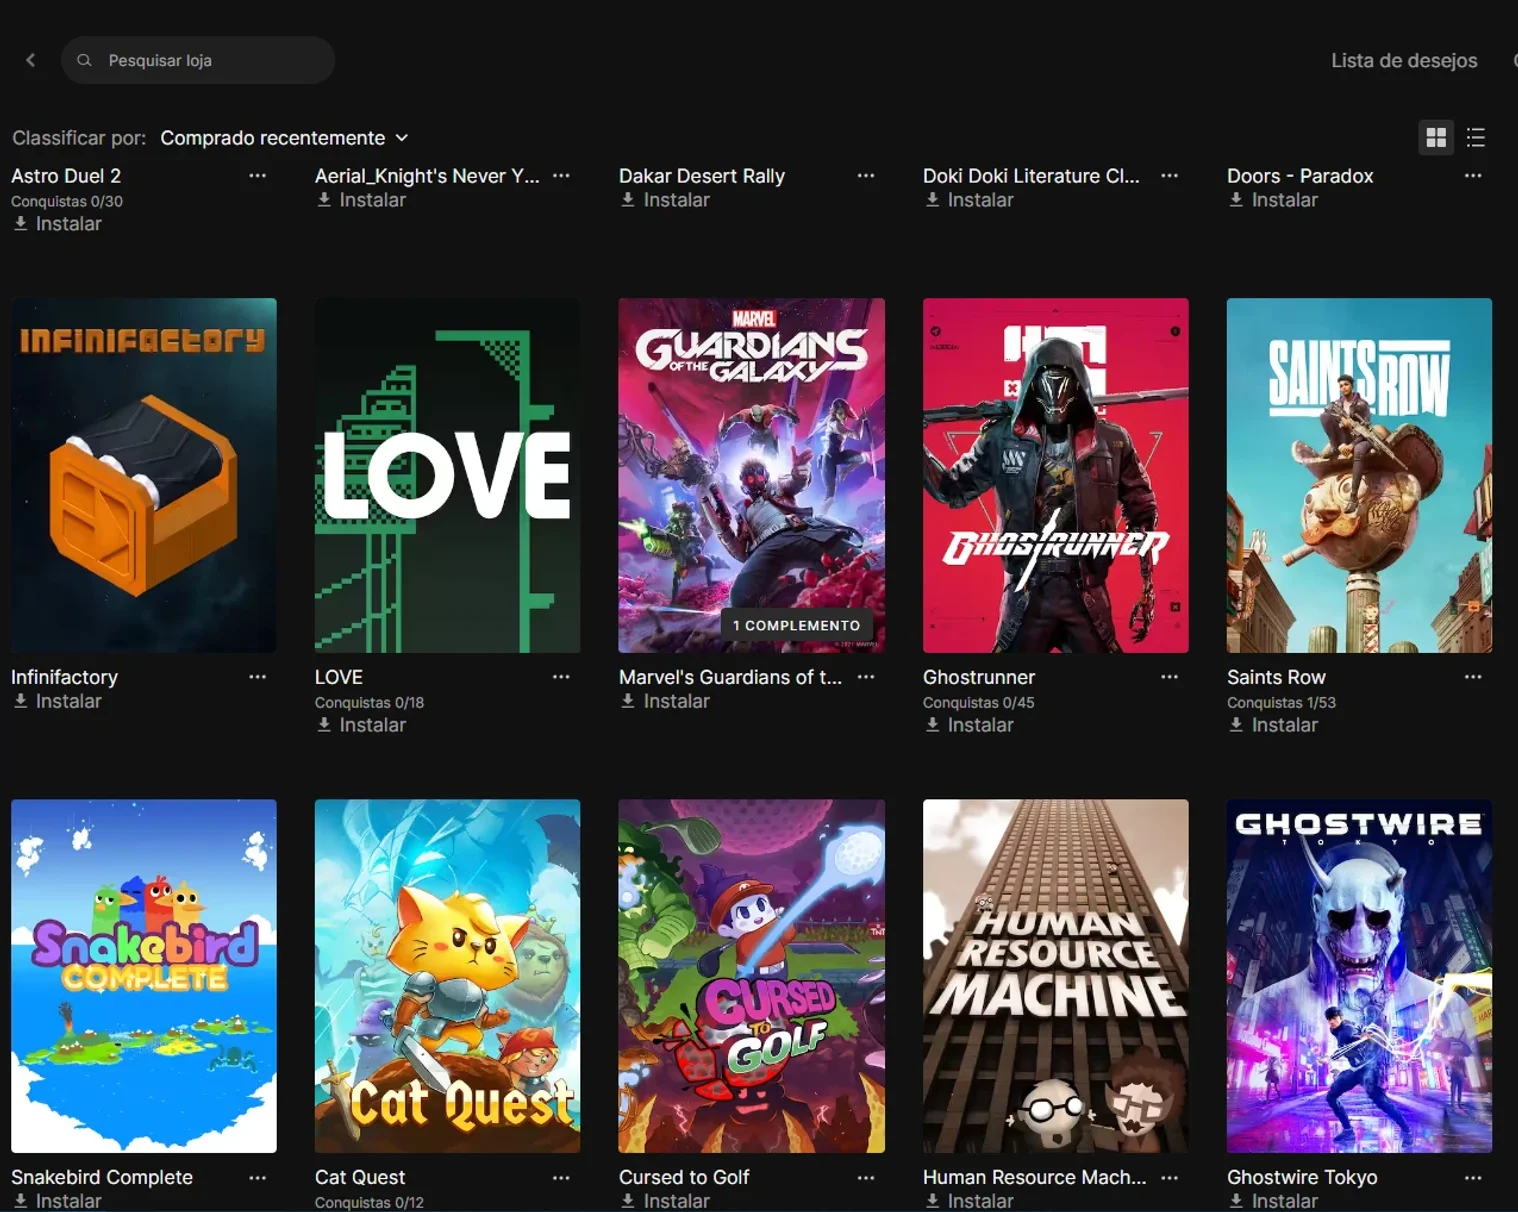Click 'Conquistas 0/45' under Ghostrunner
Image resolution: width=1518 pixels, height=1212 pixels.
tap(979, 703)
